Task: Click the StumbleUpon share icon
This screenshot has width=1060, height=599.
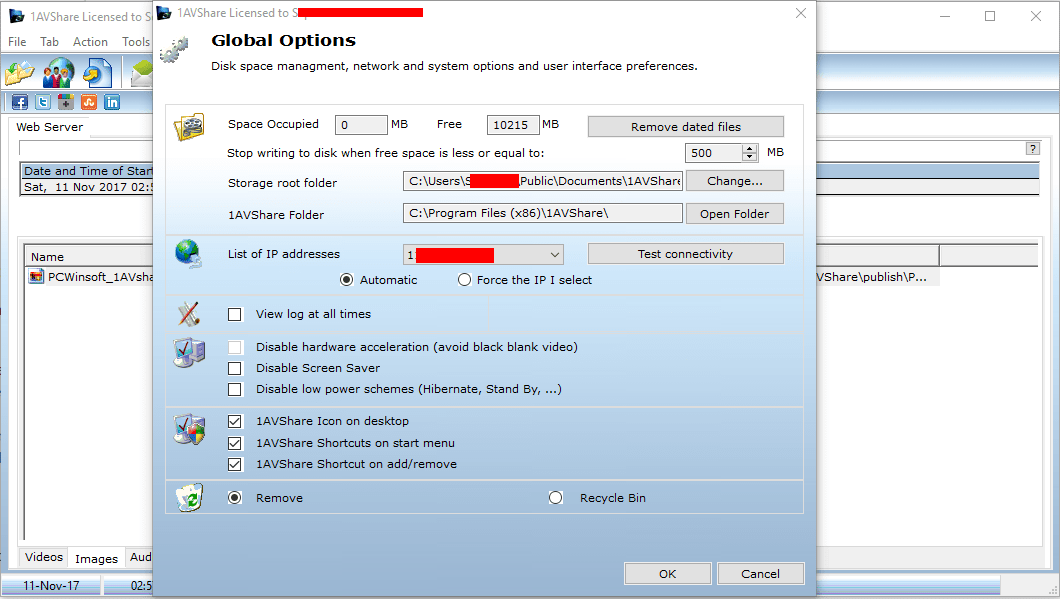Action: tap(89, 101)
